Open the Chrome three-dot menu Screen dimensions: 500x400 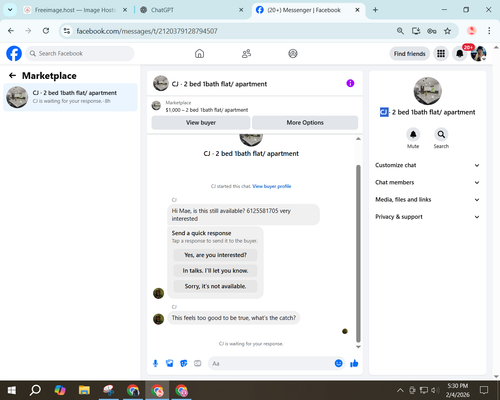tap(489, 31)
